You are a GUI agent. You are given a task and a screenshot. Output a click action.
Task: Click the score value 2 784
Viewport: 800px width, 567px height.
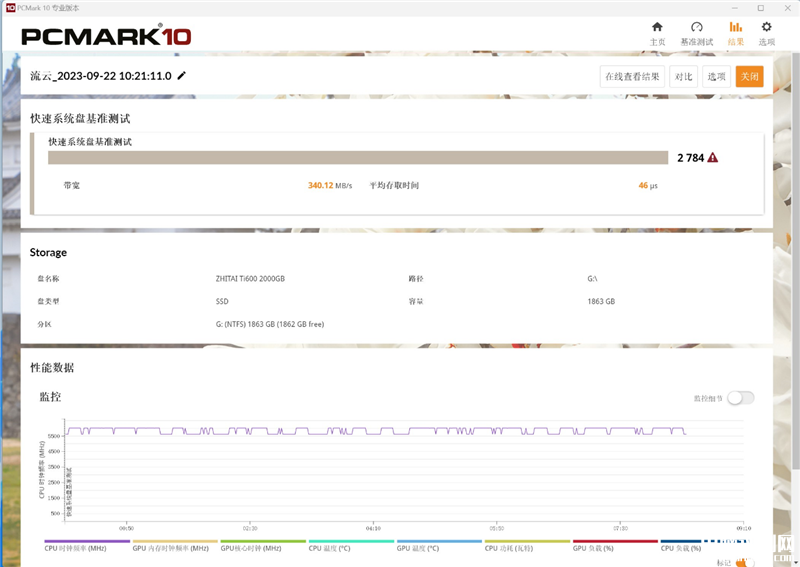tap(690, 158)
